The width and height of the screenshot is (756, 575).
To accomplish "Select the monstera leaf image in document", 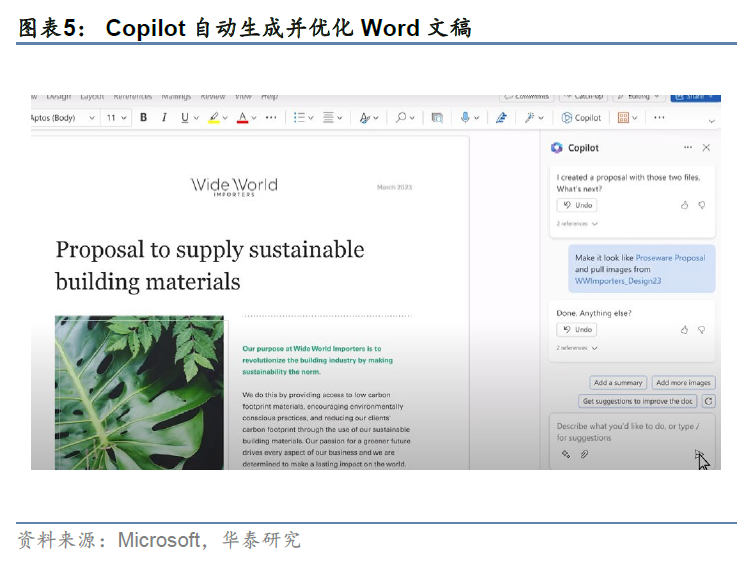I will [x=139, y=393].
